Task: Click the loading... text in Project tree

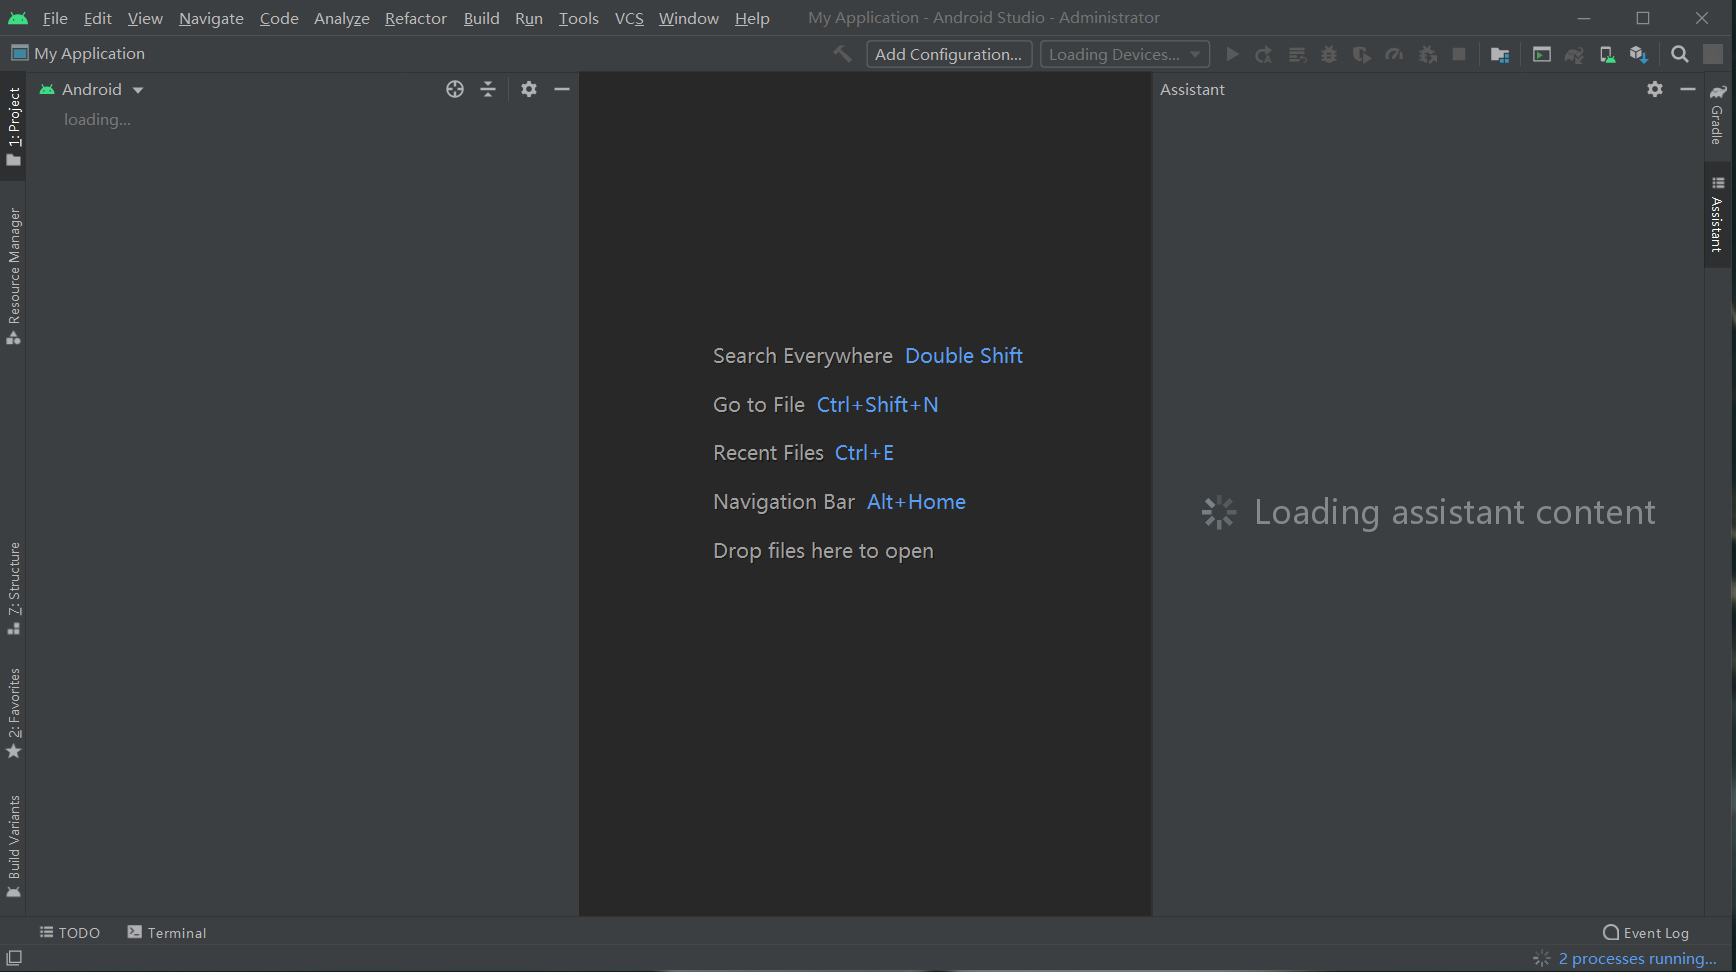Action: 97,119
